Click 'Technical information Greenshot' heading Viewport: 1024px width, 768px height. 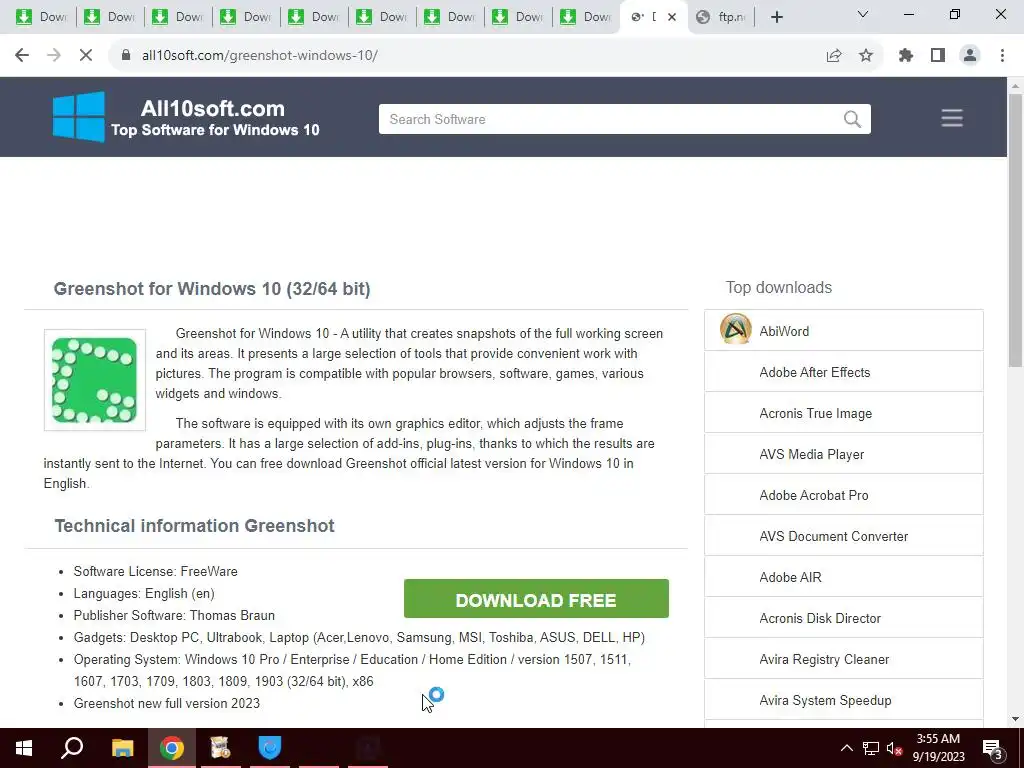click(194, 526)
